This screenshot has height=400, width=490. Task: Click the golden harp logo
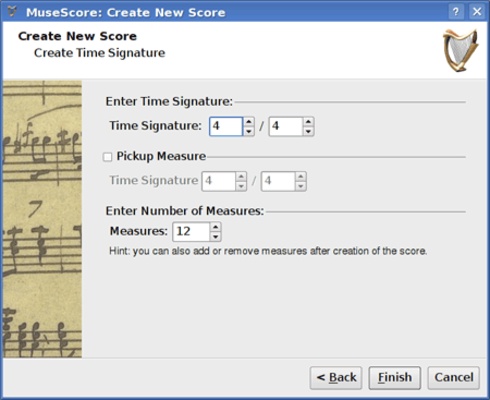click(461, 50)
